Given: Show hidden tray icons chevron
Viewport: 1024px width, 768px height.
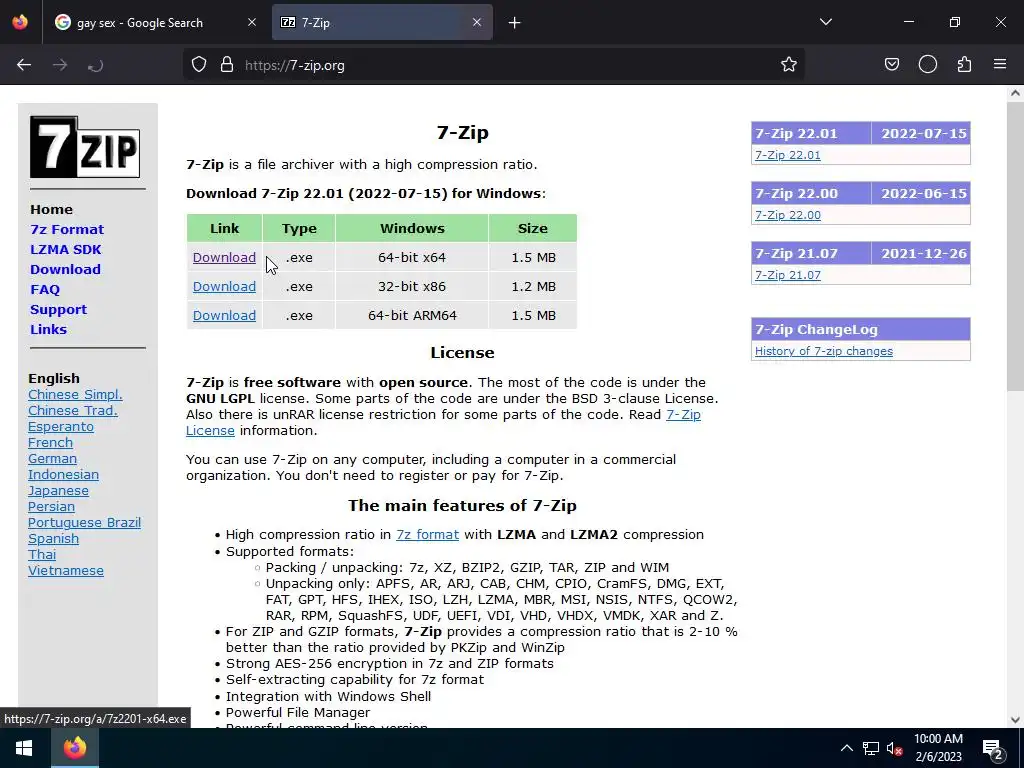Looking at the screenshot, I should point(846,748).
